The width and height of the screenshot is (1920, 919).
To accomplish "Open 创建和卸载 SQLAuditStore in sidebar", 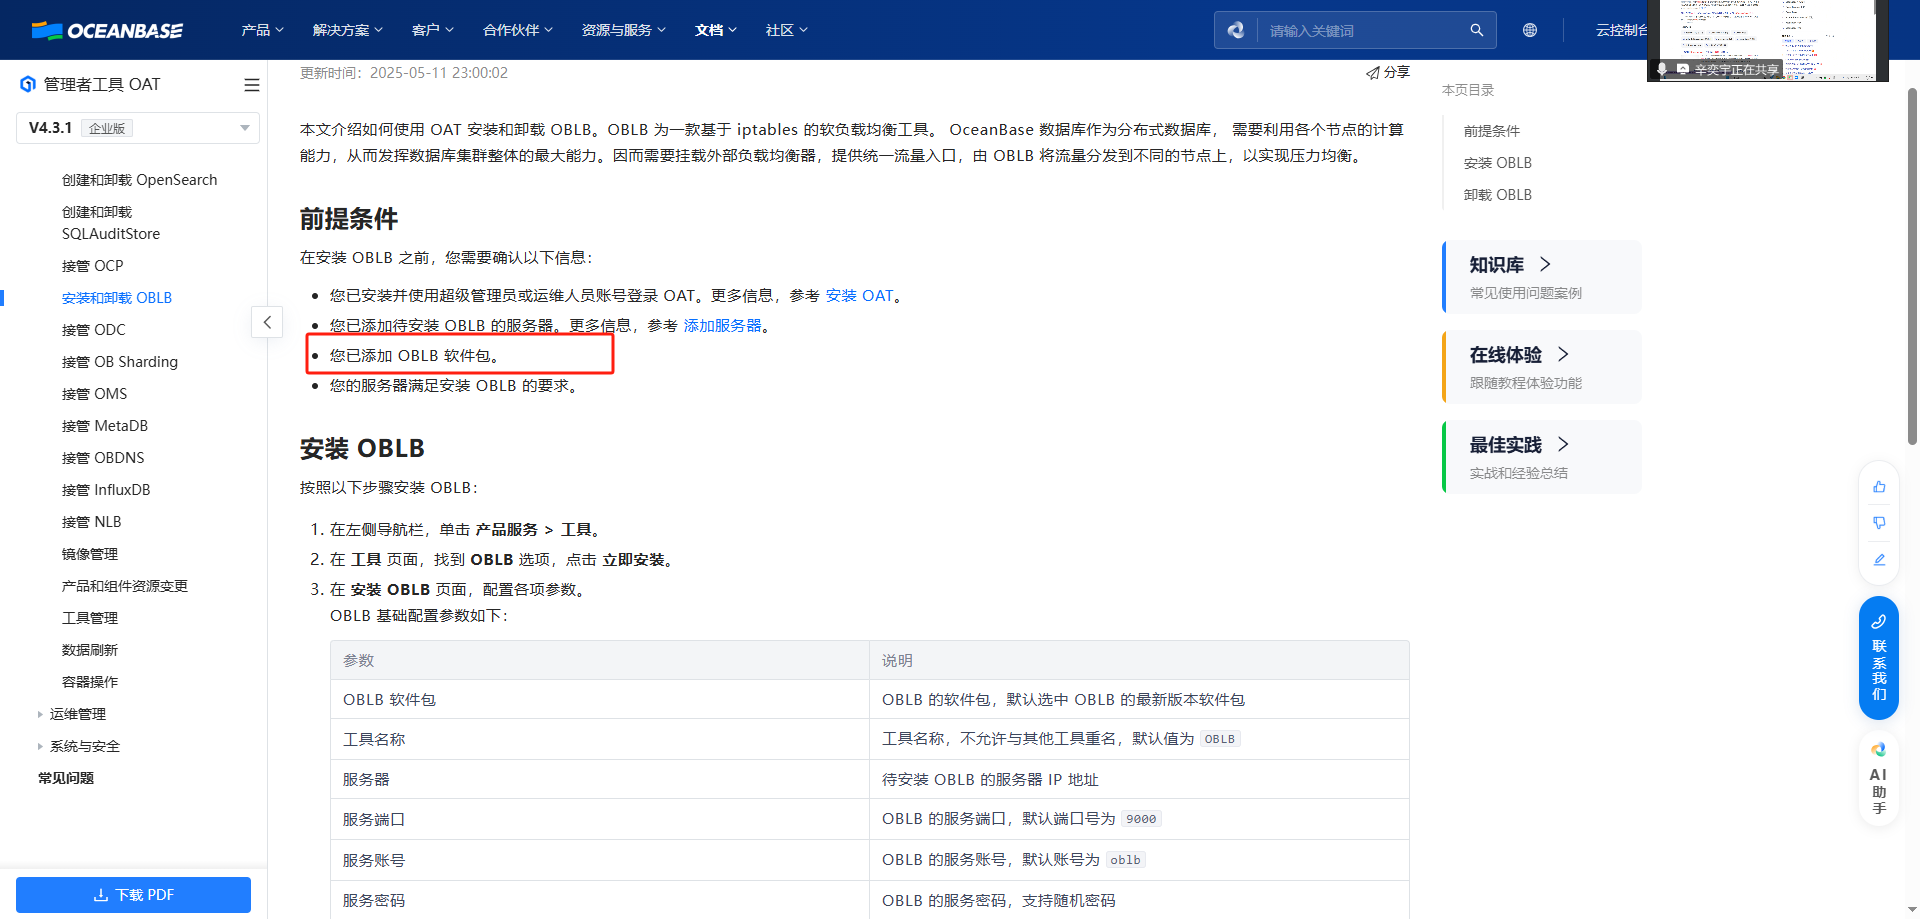I will 111,223.
